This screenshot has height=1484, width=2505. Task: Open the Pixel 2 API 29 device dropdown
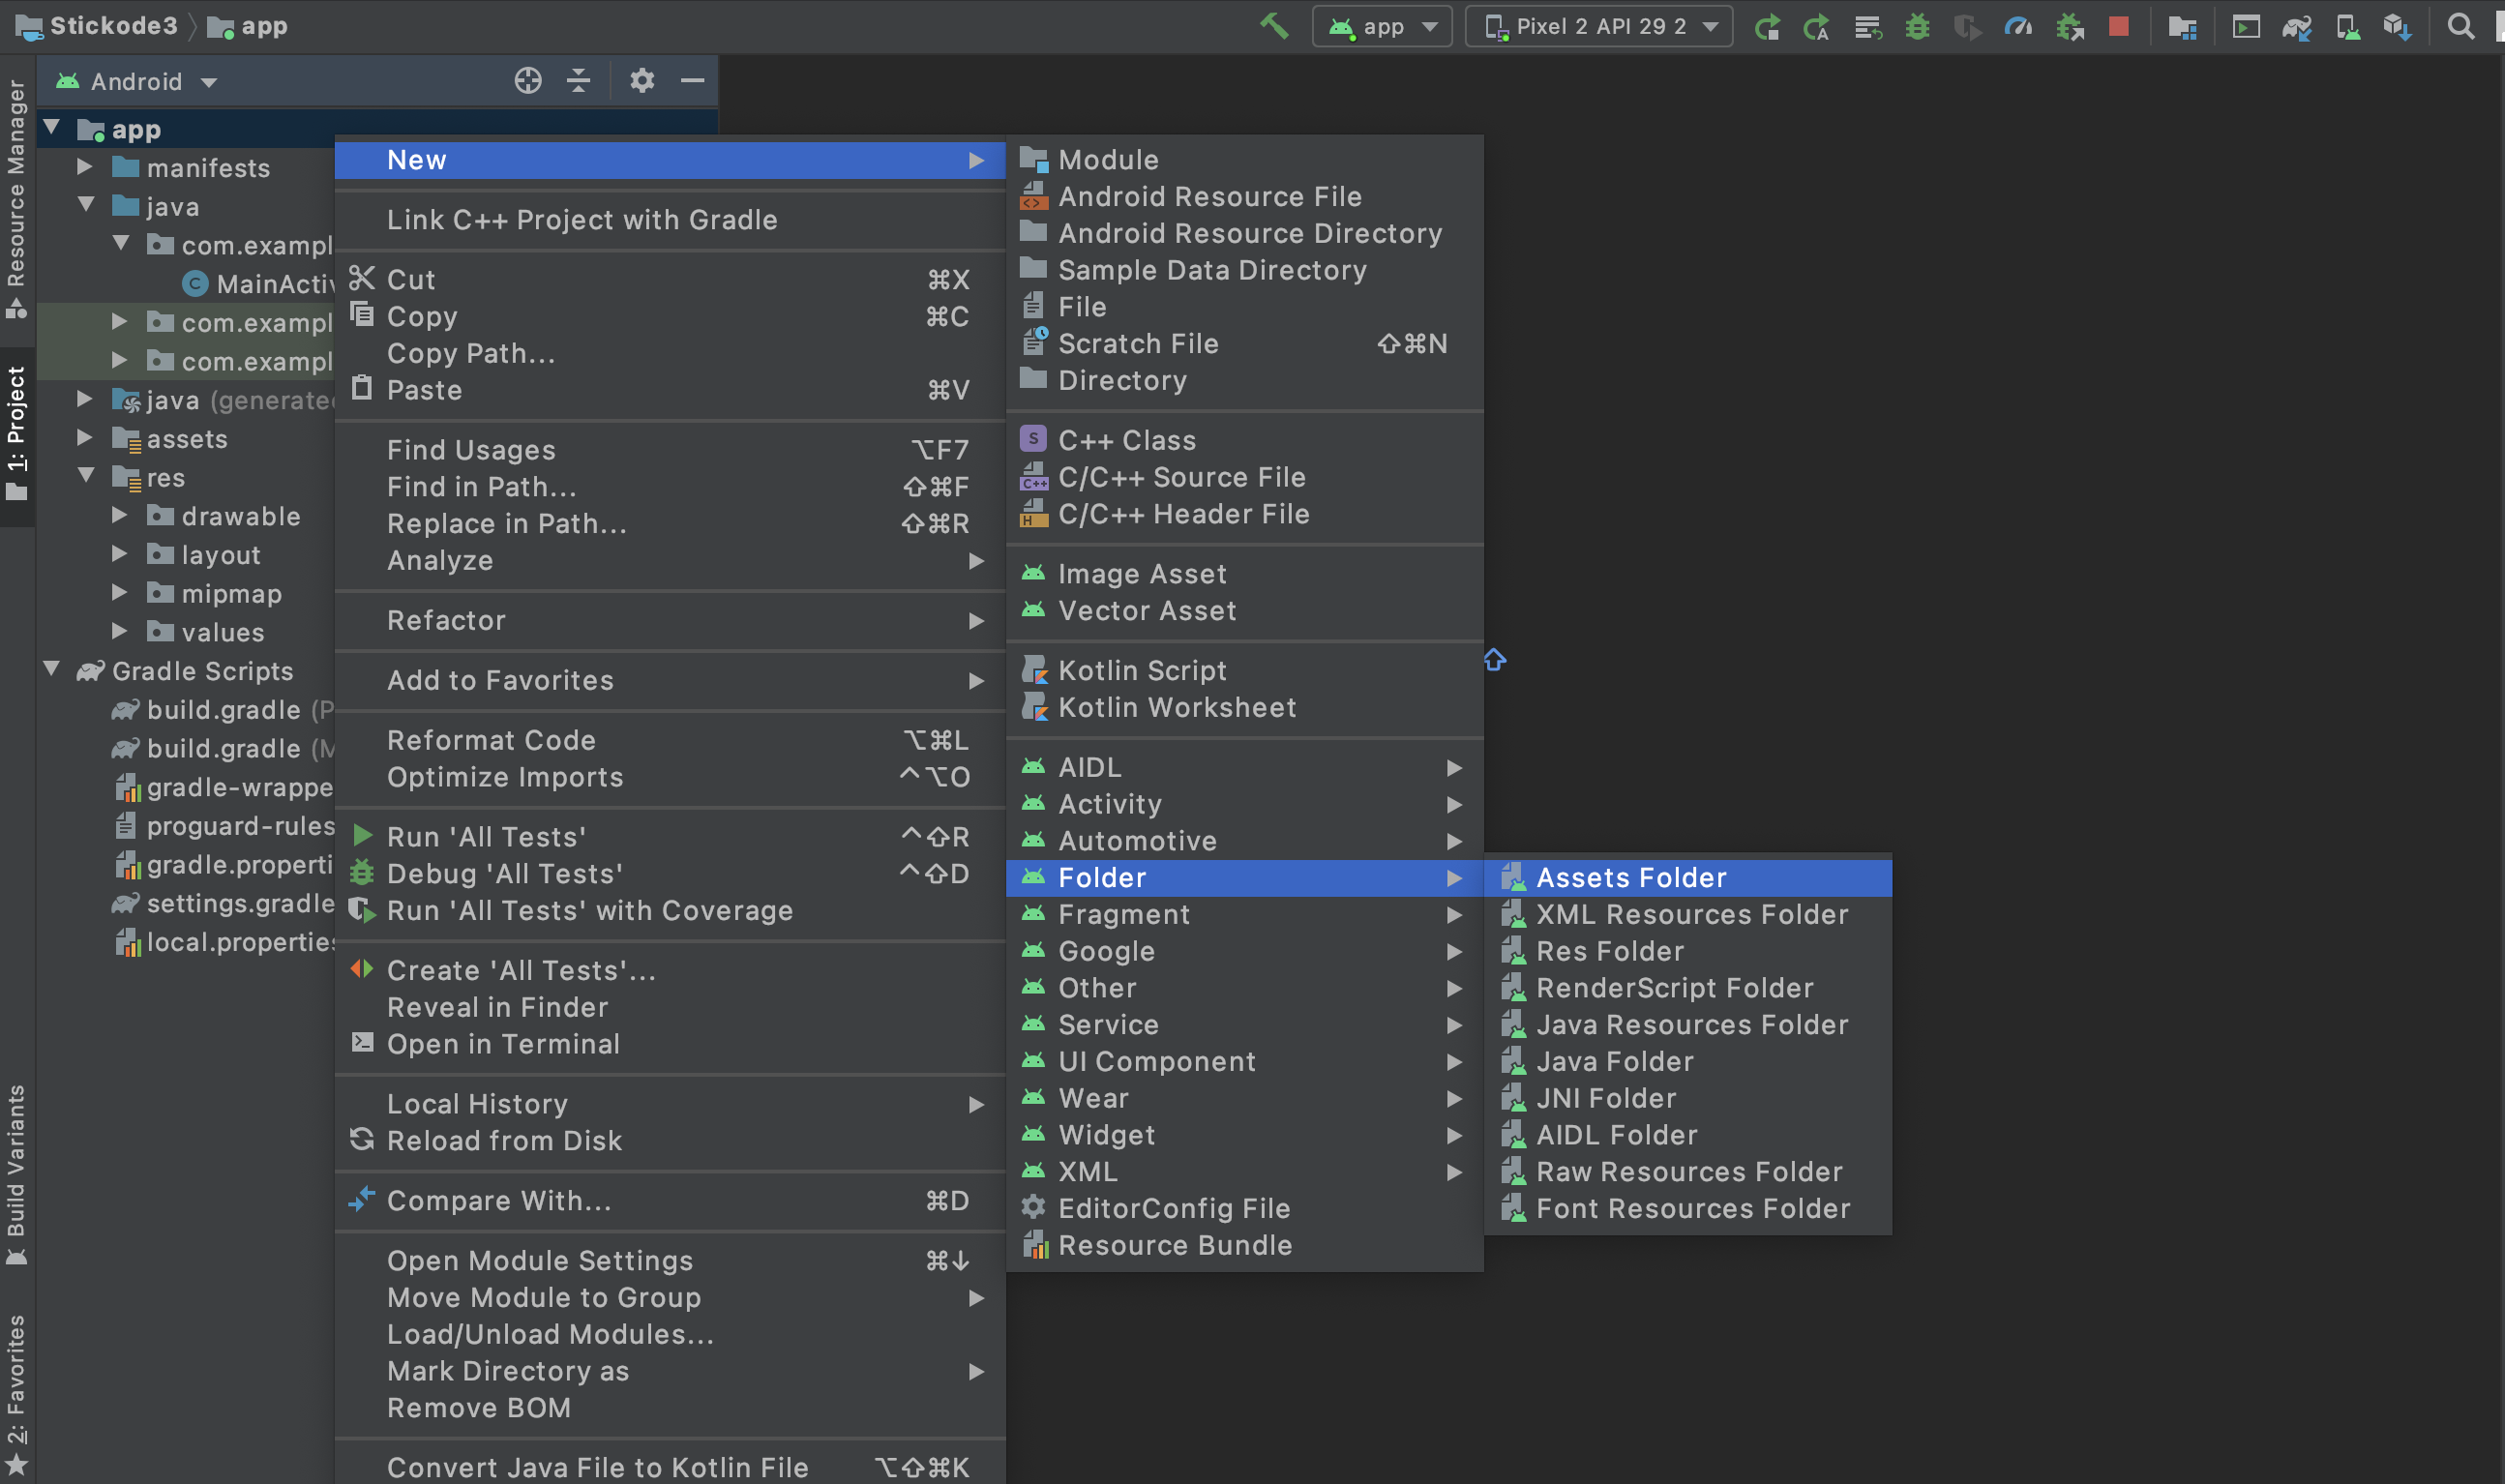click(1598, 26)
